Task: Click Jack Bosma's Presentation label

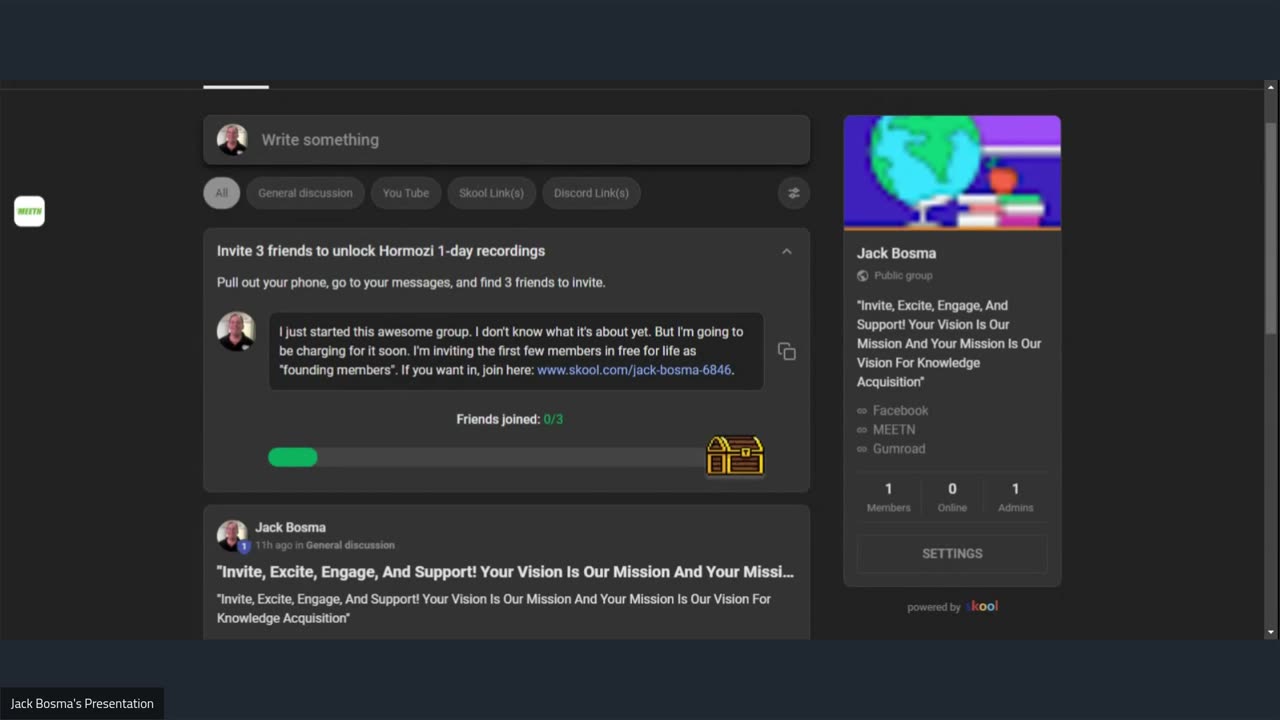Action: pyautogui.click(x=82, y=703)
